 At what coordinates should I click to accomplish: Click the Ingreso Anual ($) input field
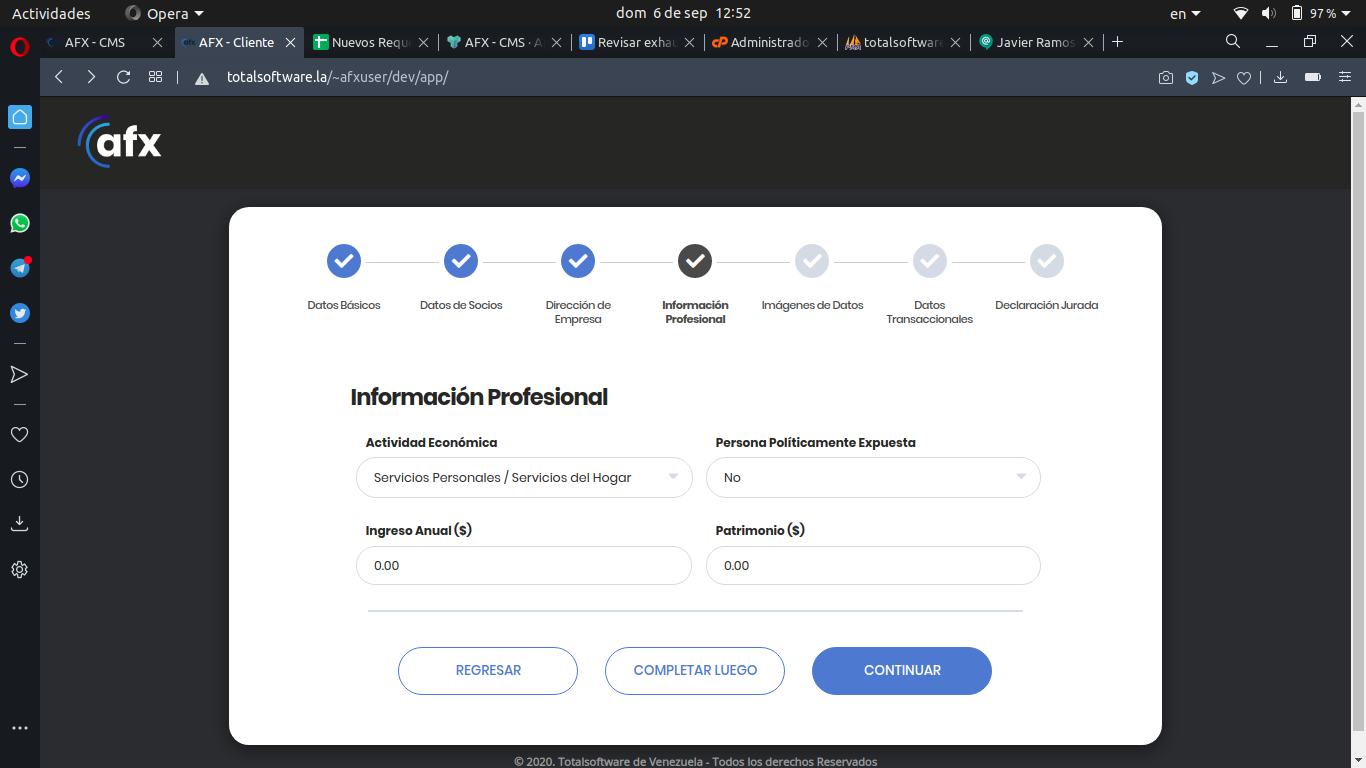click(x=524, y=566)
